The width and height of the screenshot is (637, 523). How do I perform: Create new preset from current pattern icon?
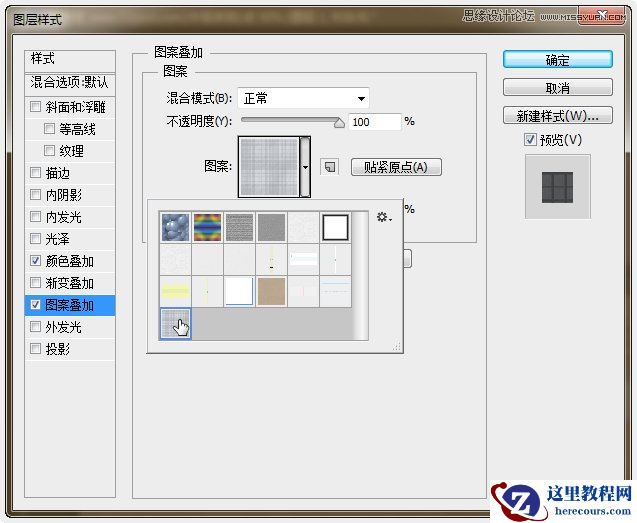point(330,167)
